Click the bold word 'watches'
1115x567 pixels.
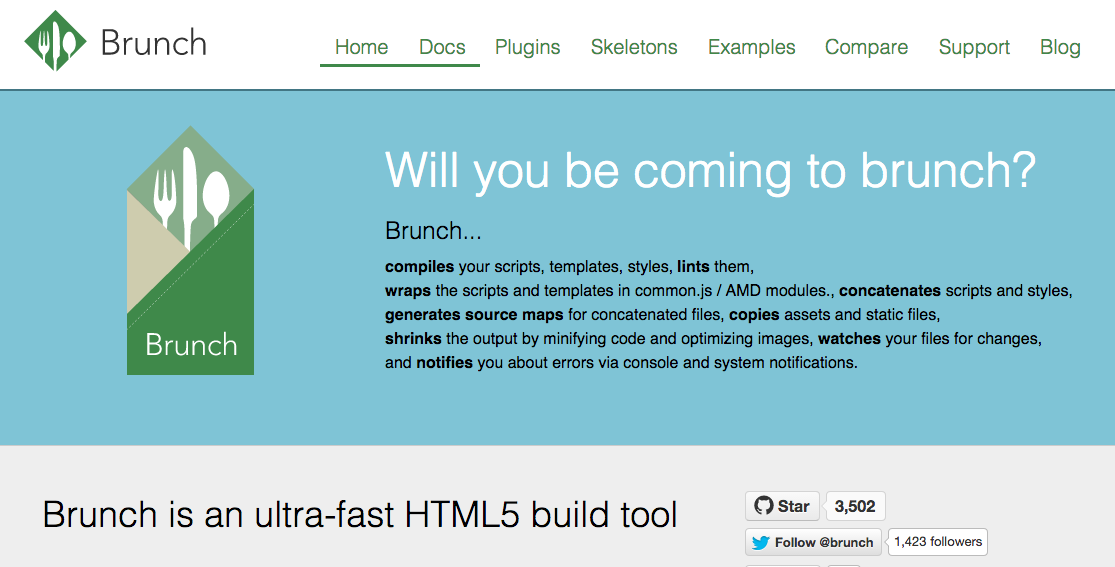[850, 339]
